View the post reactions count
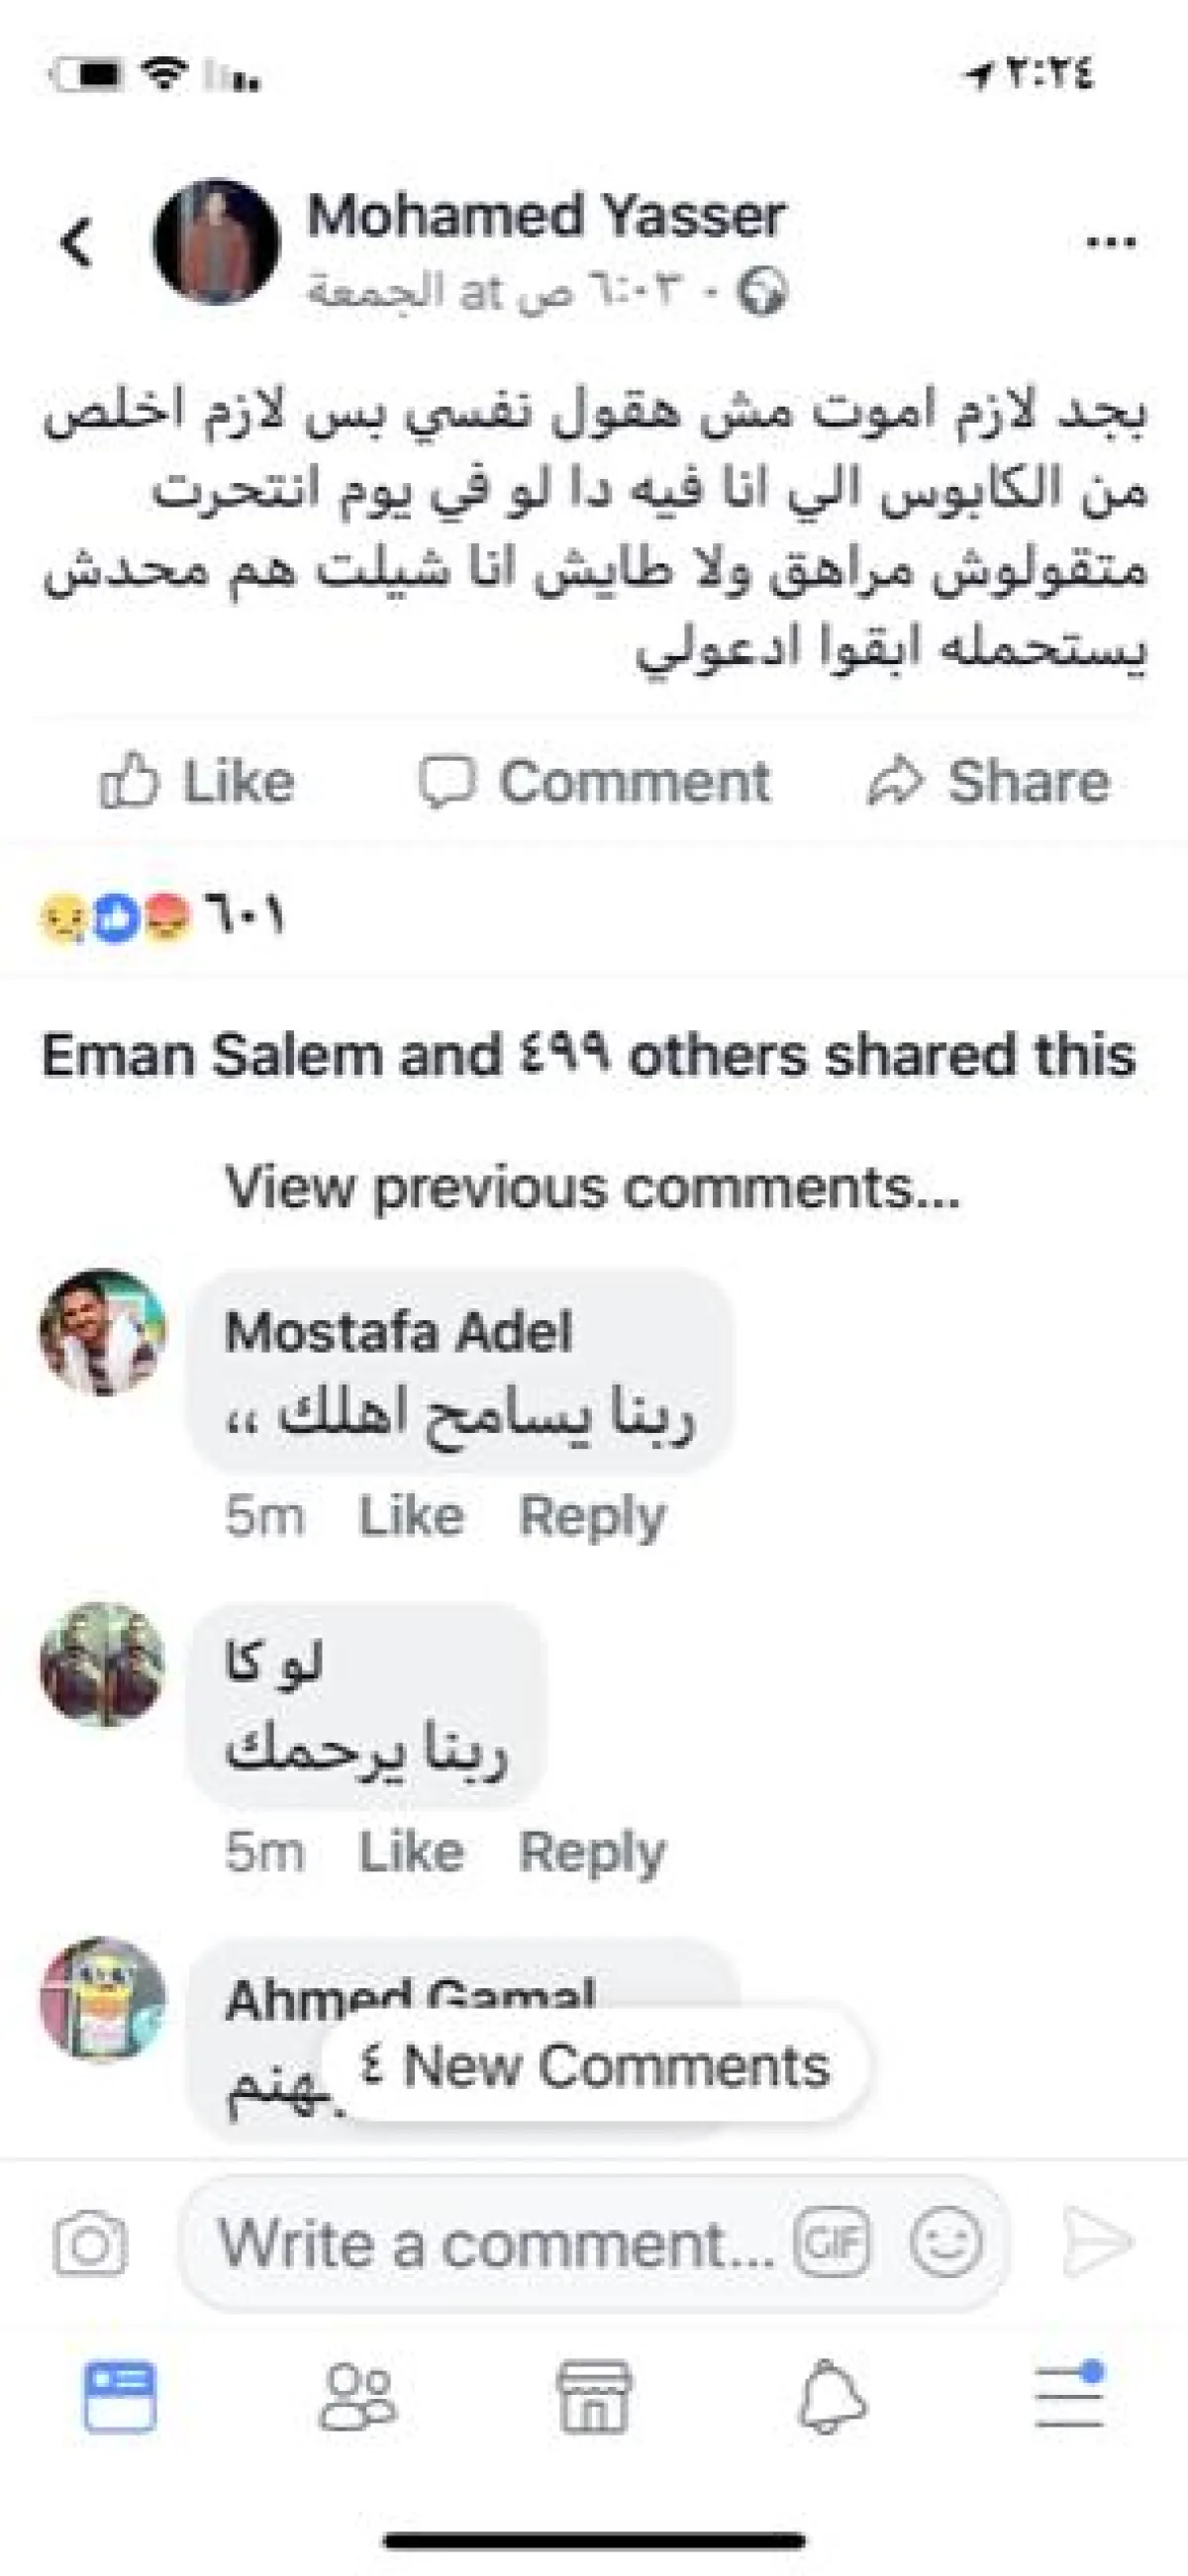This screenshot has height=2576, width=1188. [162, 916]
